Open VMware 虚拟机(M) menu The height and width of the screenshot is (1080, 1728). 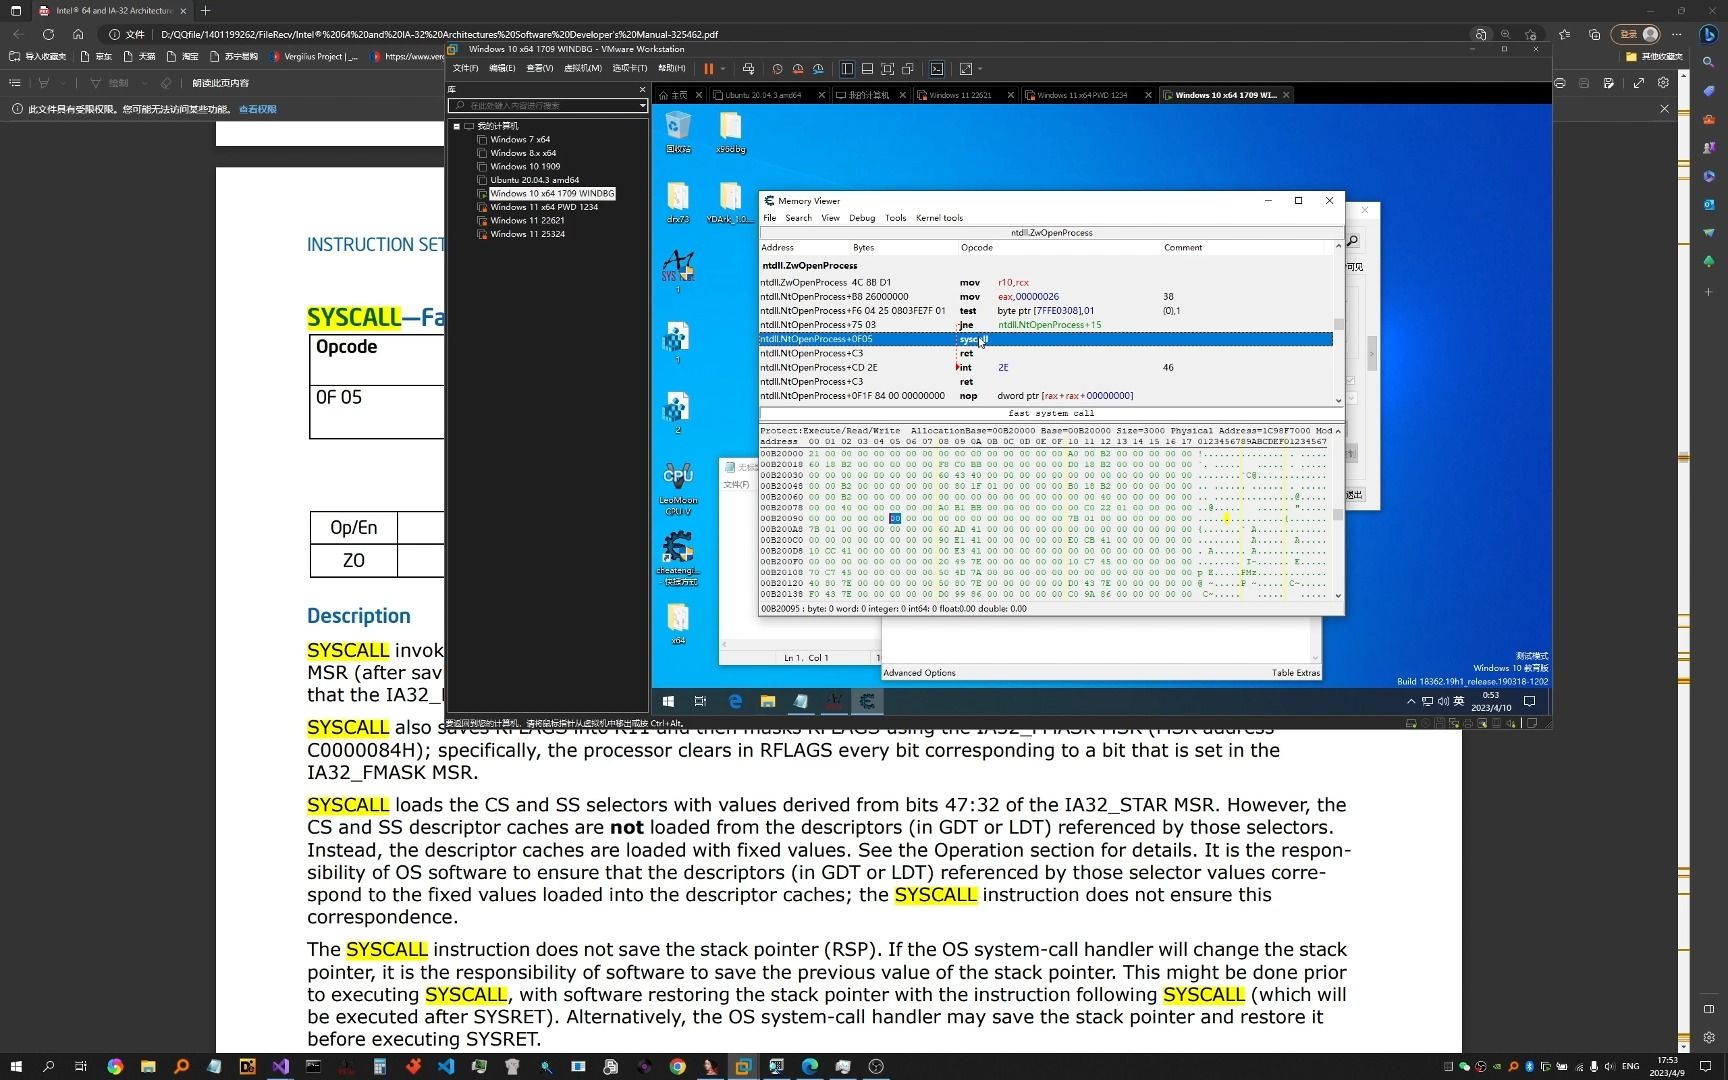pyautogui.click(x=583, y=68)
